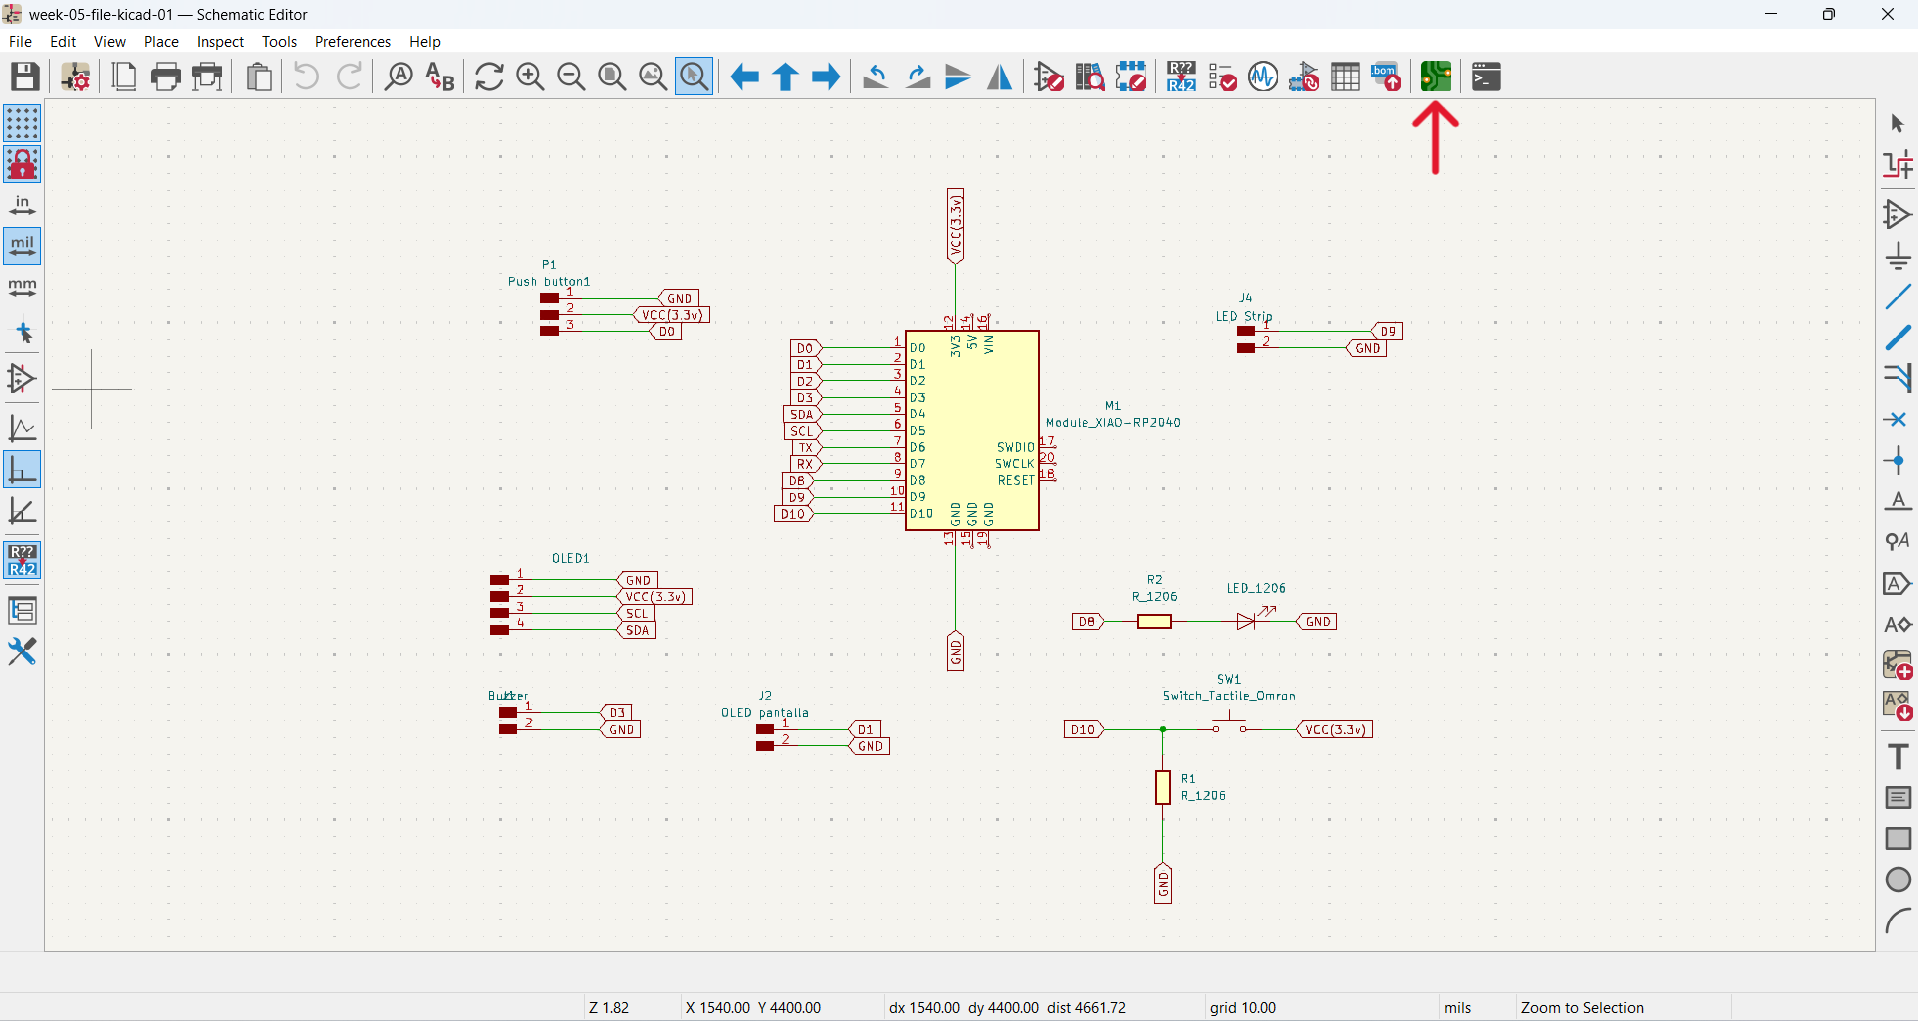The image size is (1918, 1021).
Task: Toggle full-window crosshair cursor
Action: pyautogui.click(x=22, y=333)
